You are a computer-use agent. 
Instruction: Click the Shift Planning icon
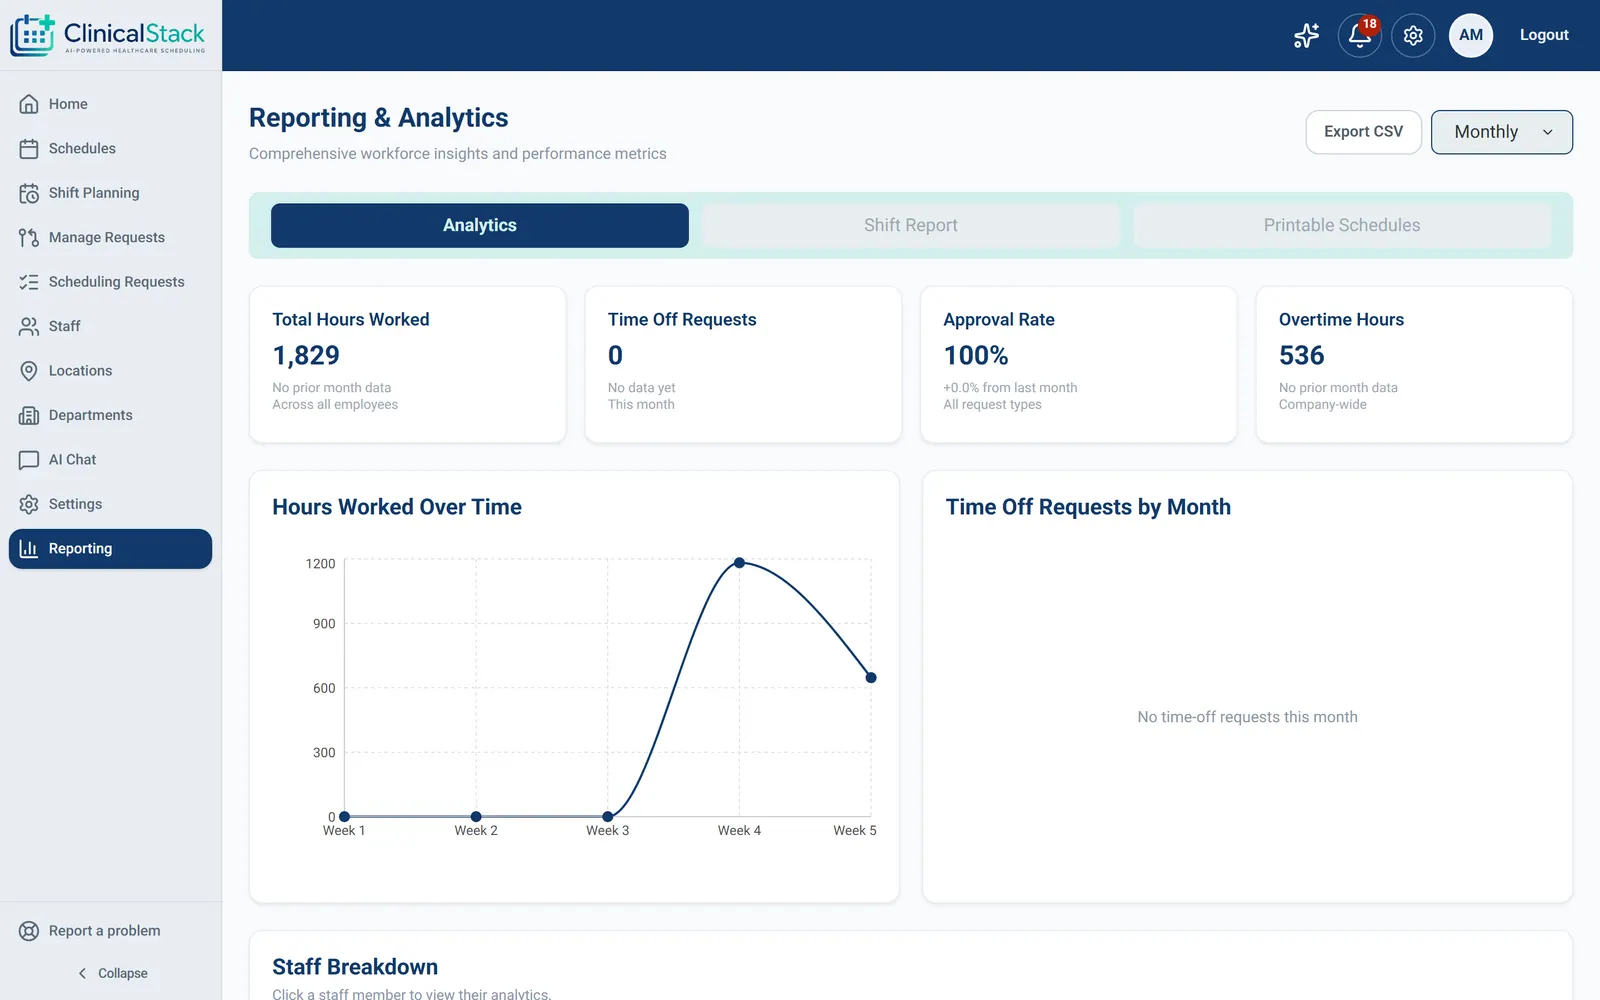point(29,193)
